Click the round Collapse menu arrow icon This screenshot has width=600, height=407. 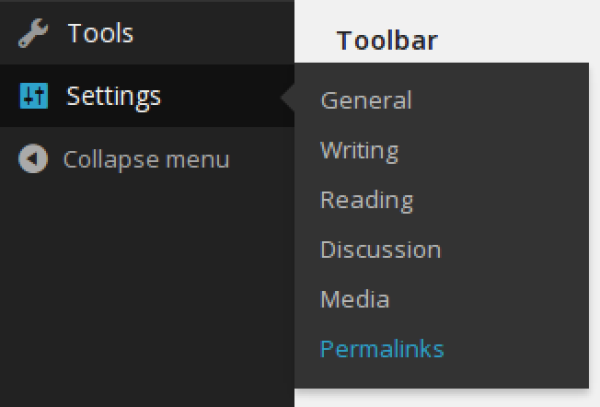click(33, 158)
